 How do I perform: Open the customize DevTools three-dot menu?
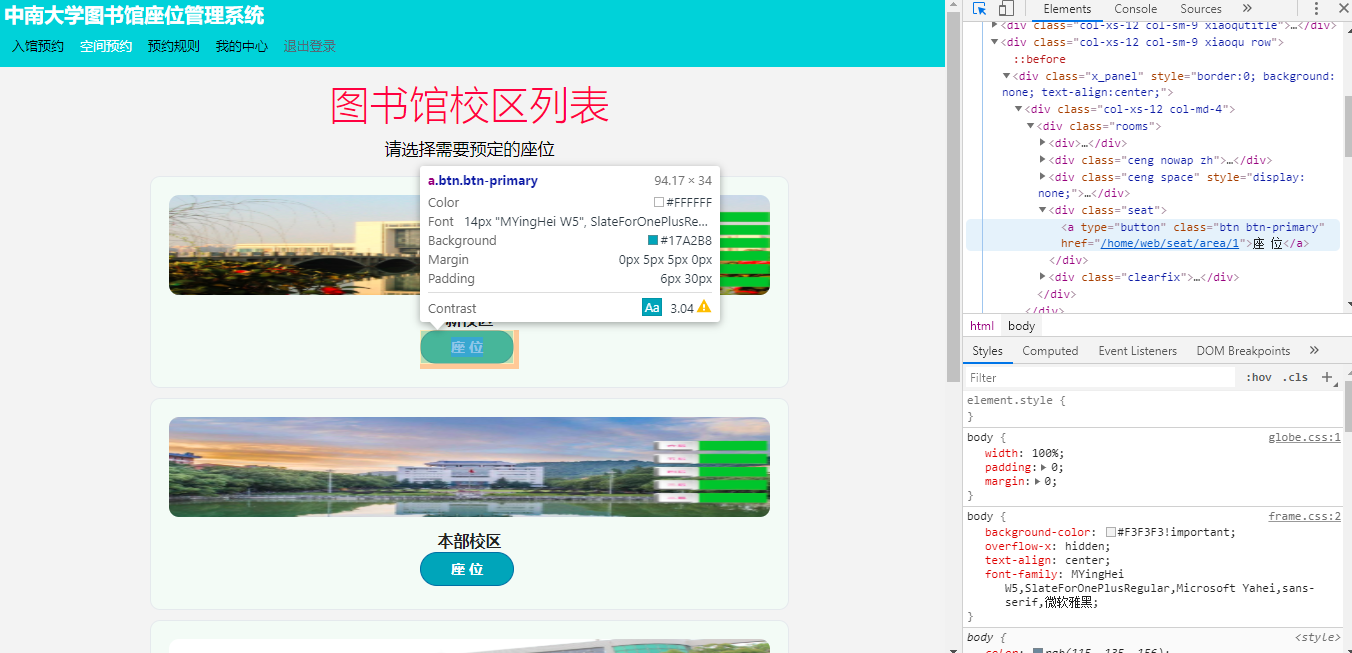[x=1316, y=9]
